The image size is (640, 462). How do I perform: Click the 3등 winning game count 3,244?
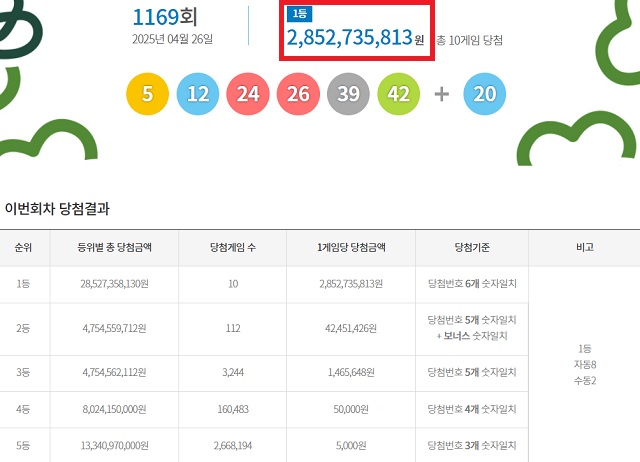coord(232,371)
